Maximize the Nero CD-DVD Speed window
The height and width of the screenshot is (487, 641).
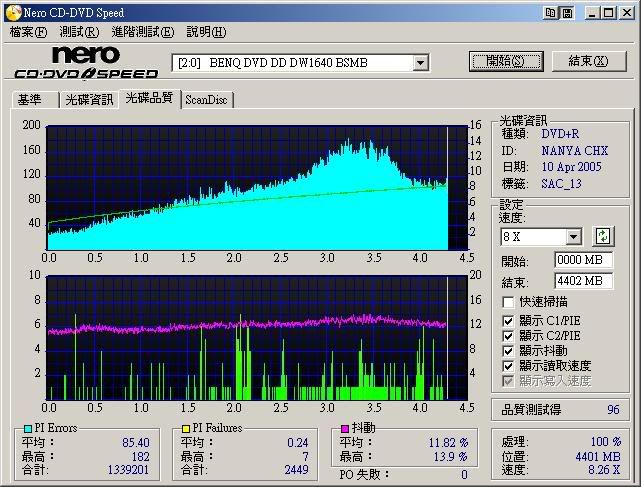click(609, 13)
